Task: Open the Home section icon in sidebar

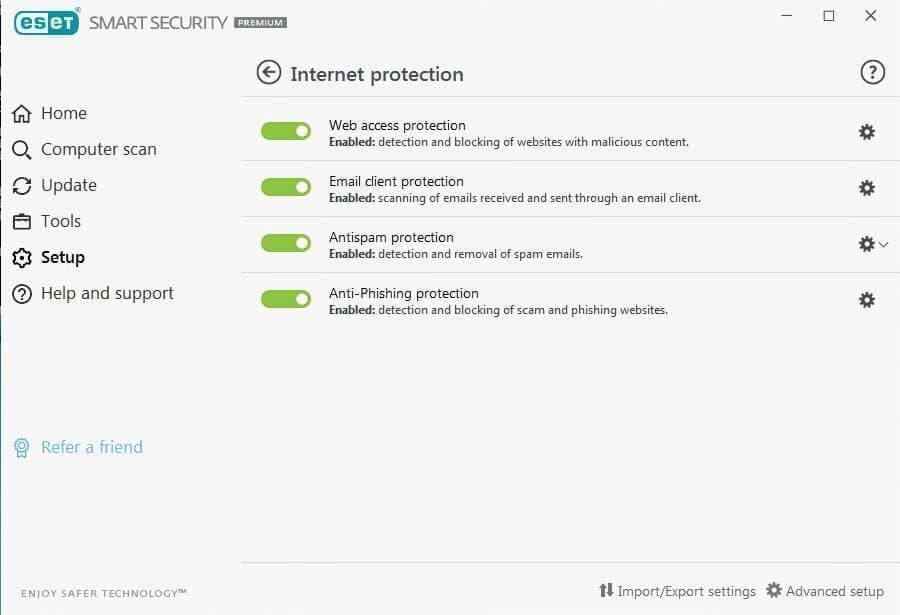Action: pyautogui.click(x=21, y=113)
